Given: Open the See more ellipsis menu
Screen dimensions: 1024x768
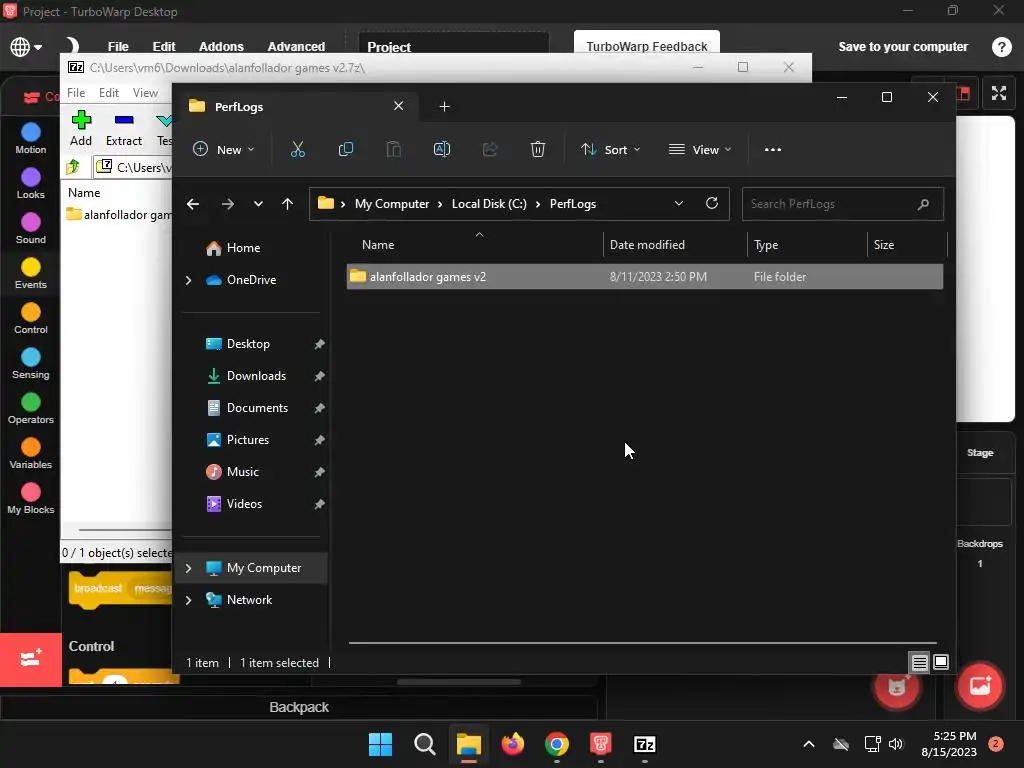Looking at the screenshot, I should 773,150.
